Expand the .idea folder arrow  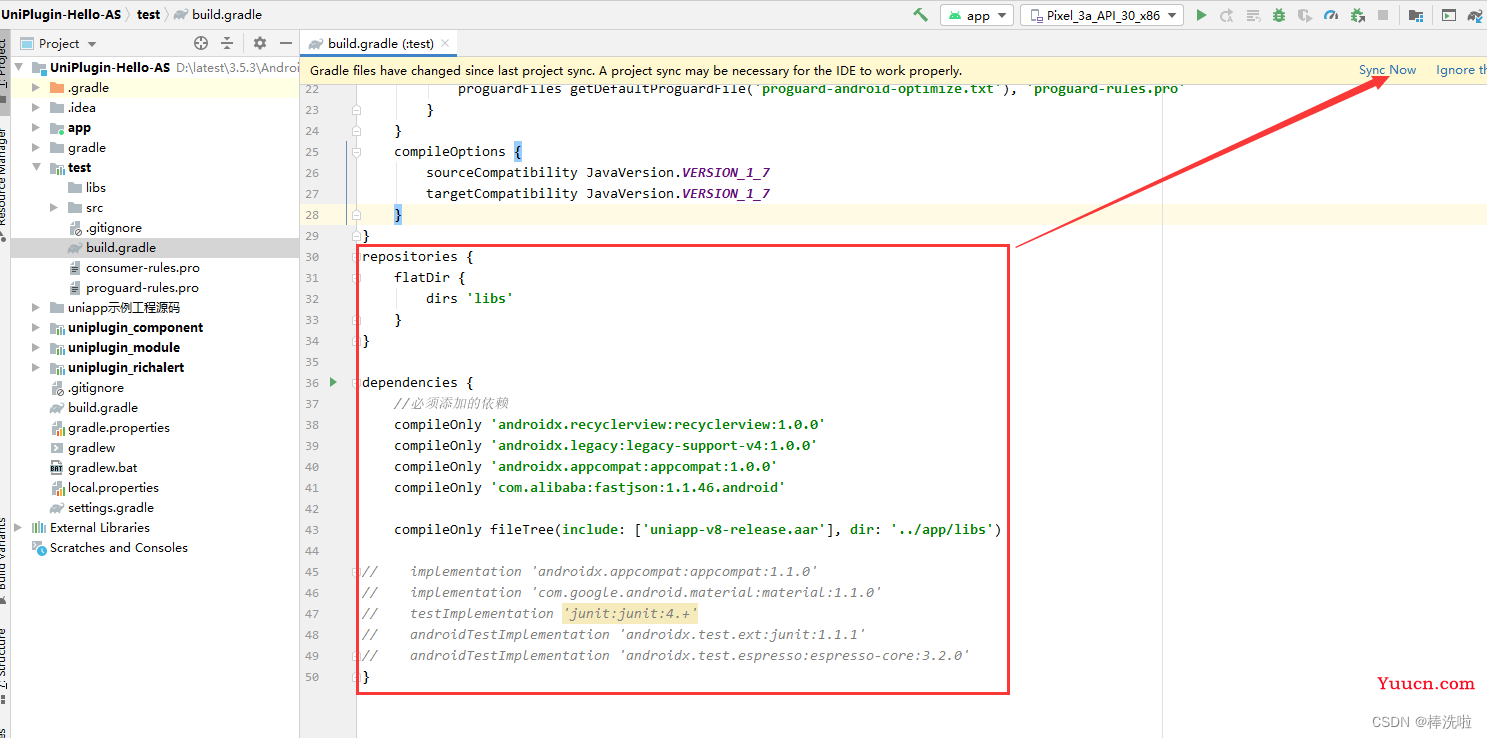click(x=37, y=108)
